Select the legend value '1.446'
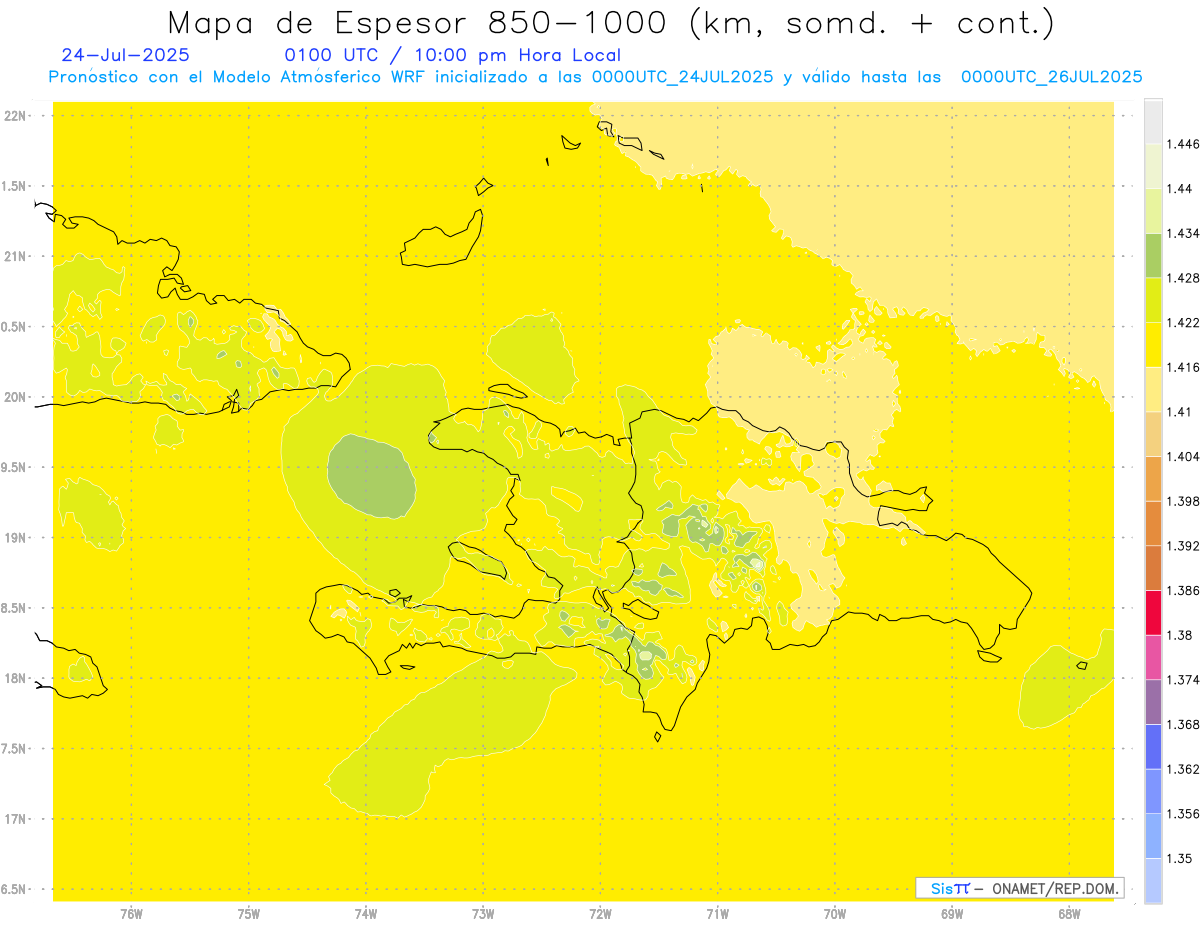Viewport: 1200px width, 927px height. [x=1183, y=145]
